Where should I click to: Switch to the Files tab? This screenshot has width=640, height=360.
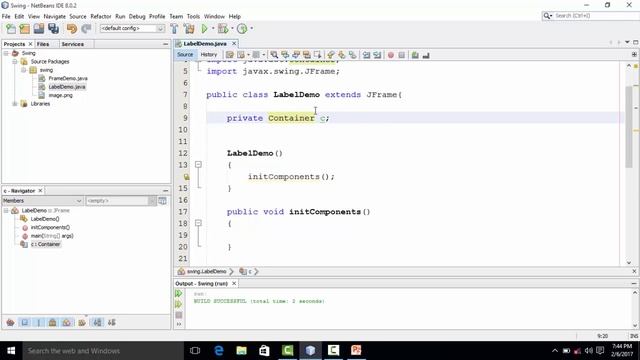point(43,44)
